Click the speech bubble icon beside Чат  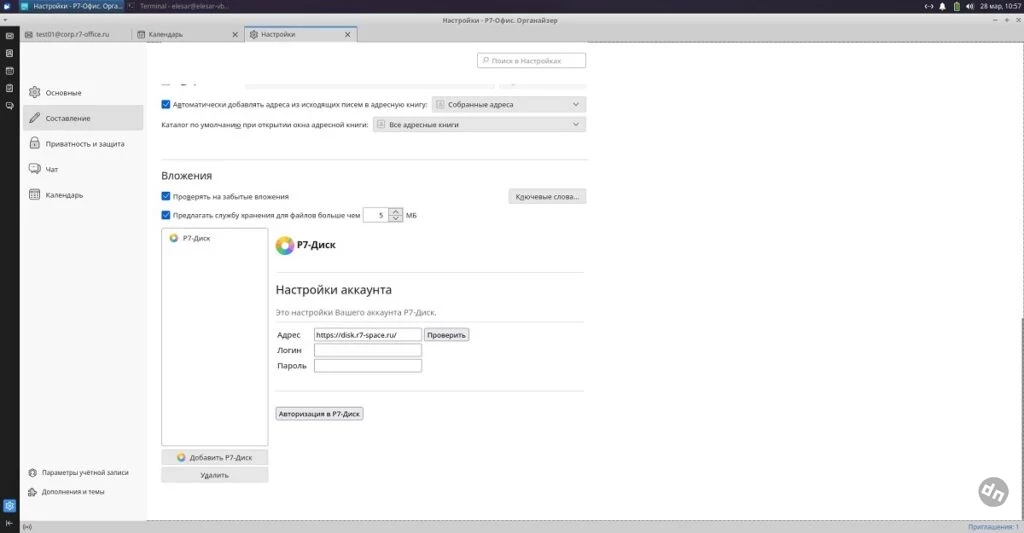click(x=35, y=169)
